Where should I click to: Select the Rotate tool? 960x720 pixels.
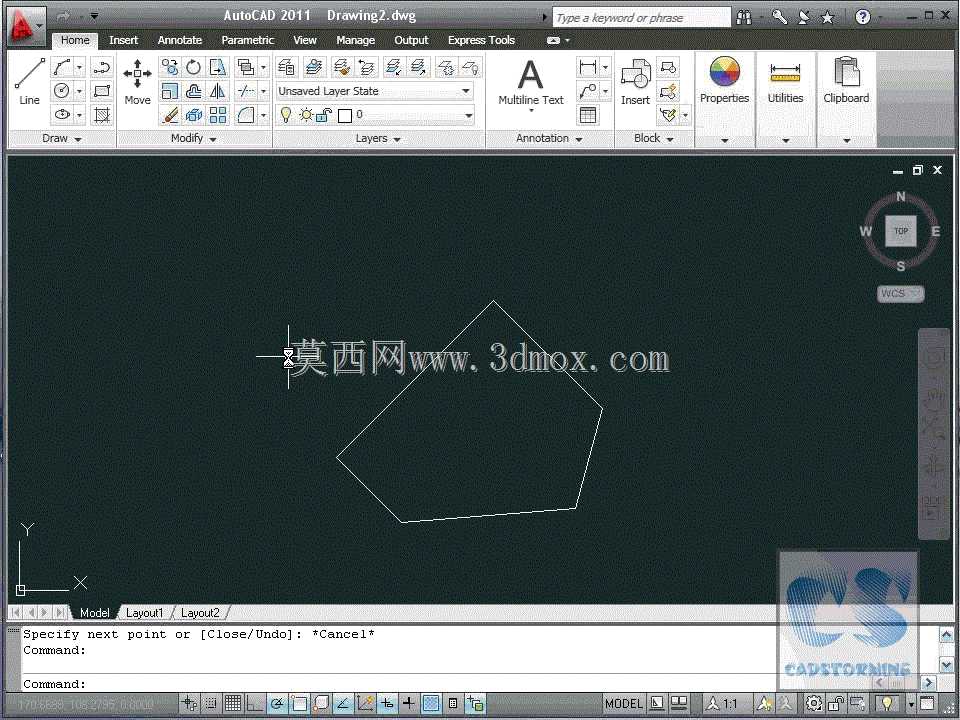coord(193,67)
